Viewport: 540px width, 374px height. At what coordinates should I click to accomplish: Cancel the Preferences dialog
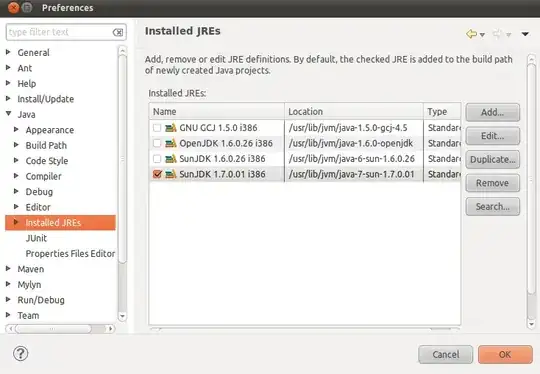click(x=446, y=354)
